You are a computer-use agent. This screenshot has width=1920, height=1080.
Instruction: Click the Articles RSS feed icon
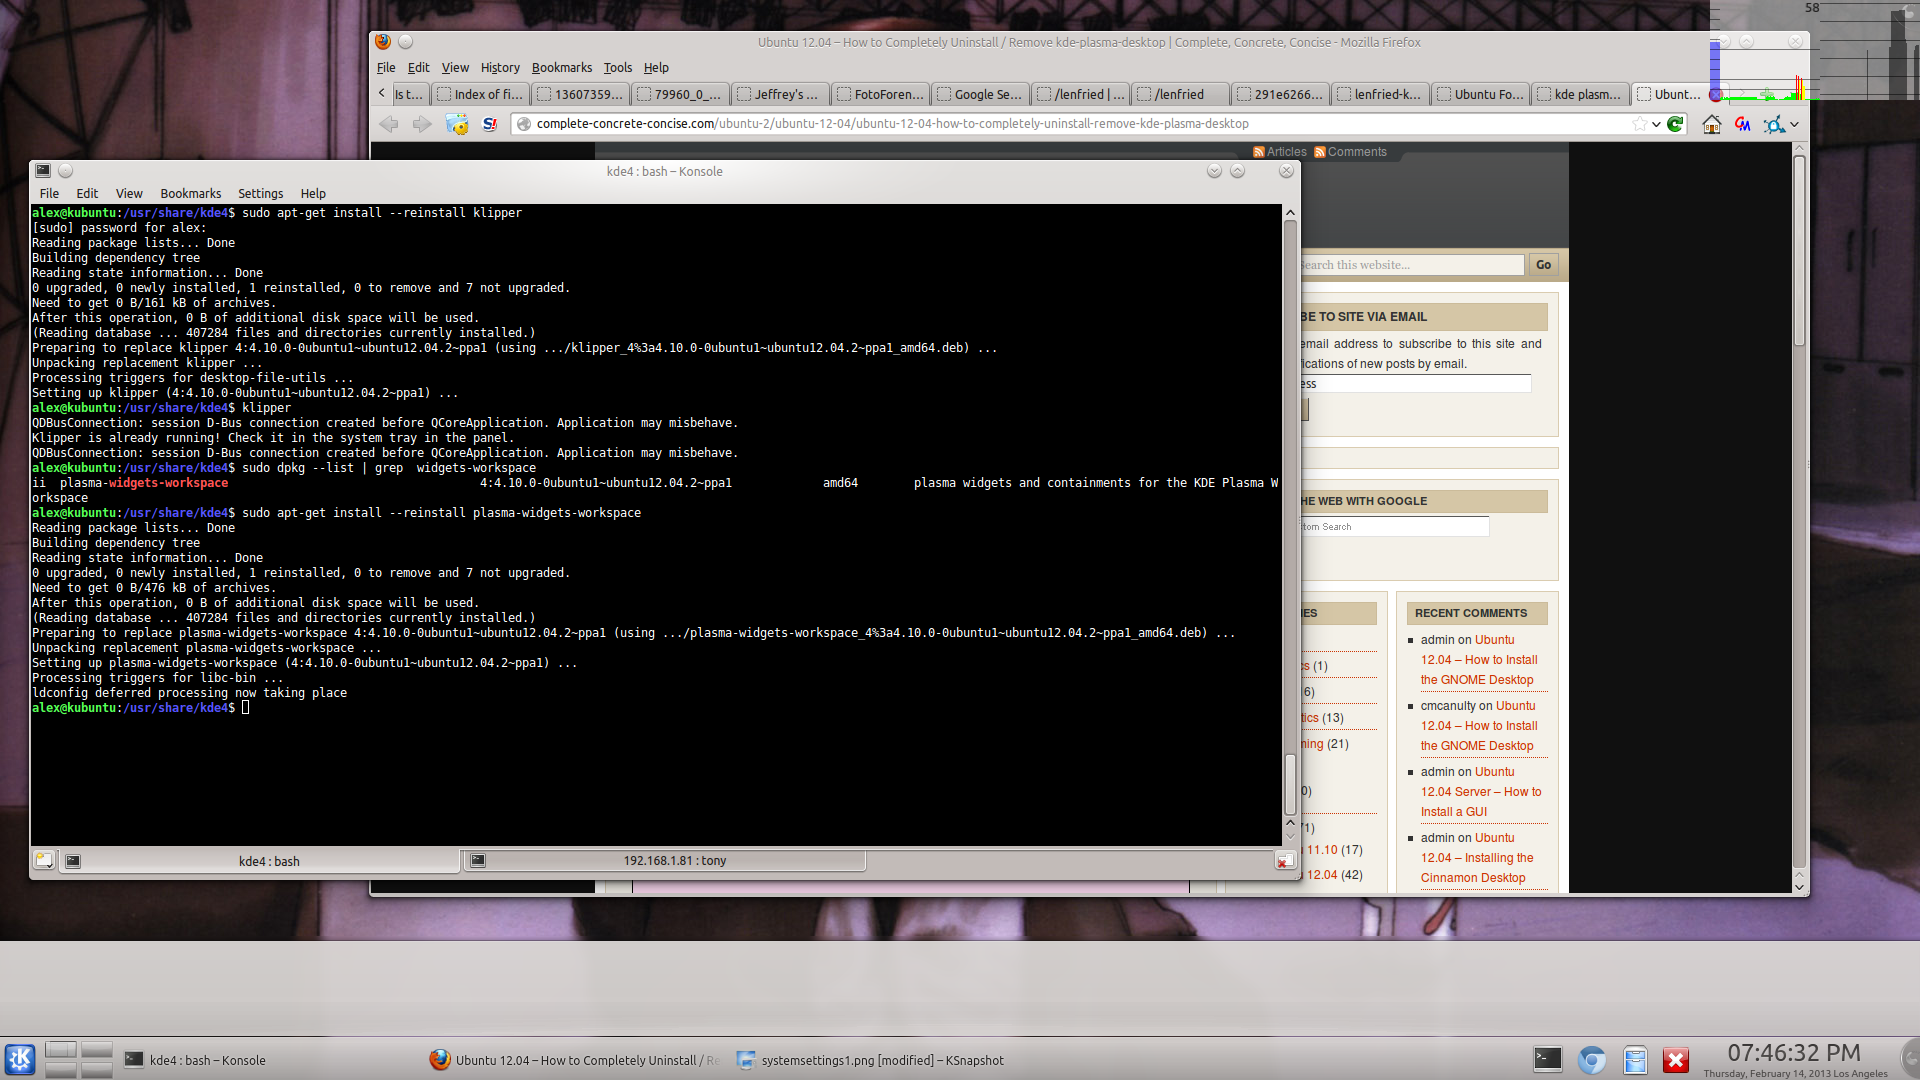coord(1258,152)
